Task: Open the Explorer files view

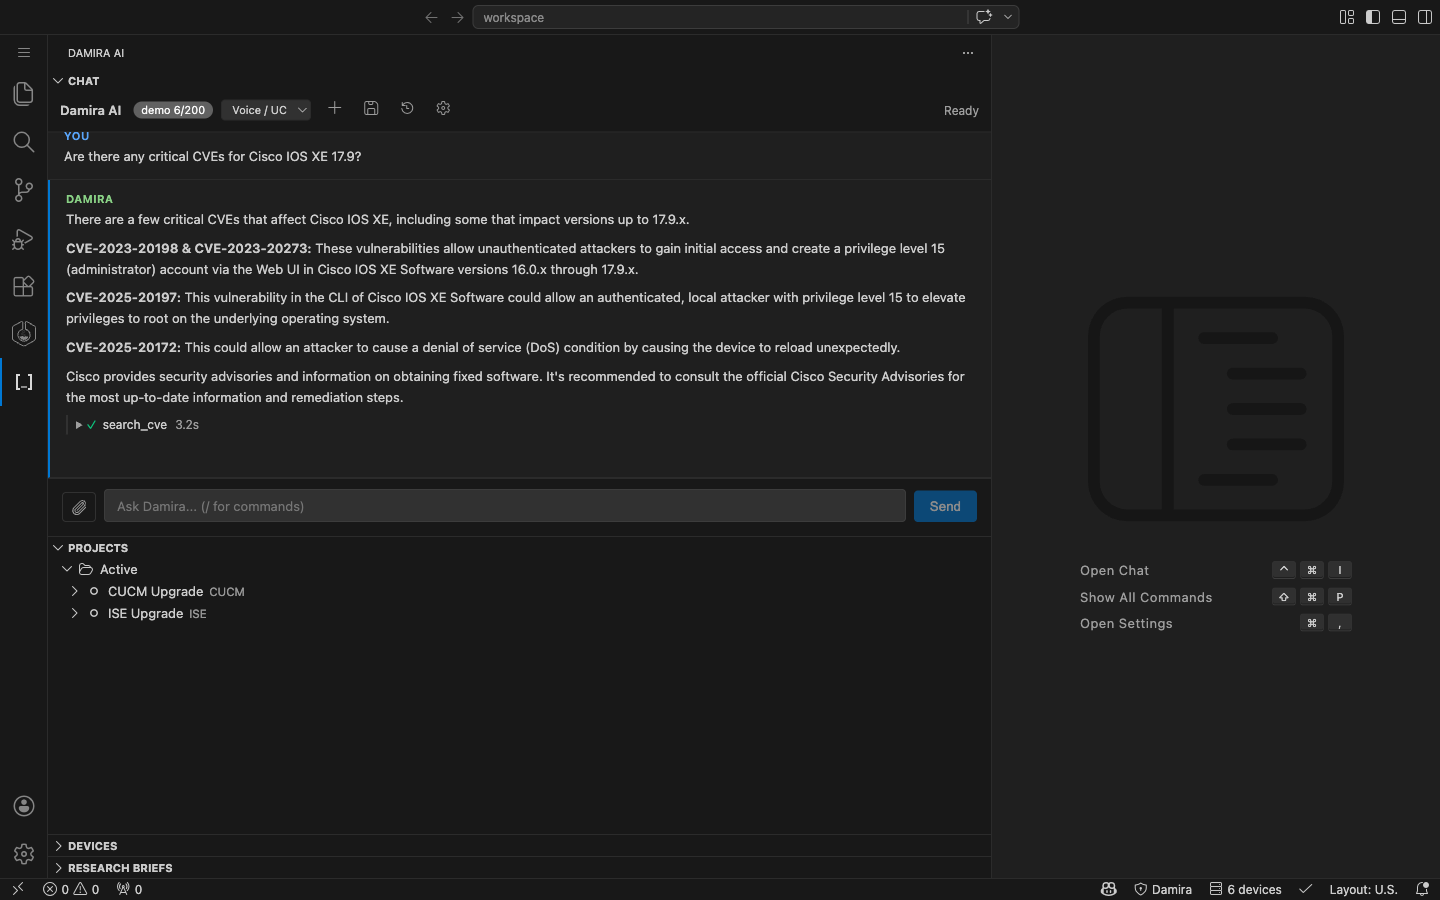Action: pyautogui.click(x=24, y=94)
